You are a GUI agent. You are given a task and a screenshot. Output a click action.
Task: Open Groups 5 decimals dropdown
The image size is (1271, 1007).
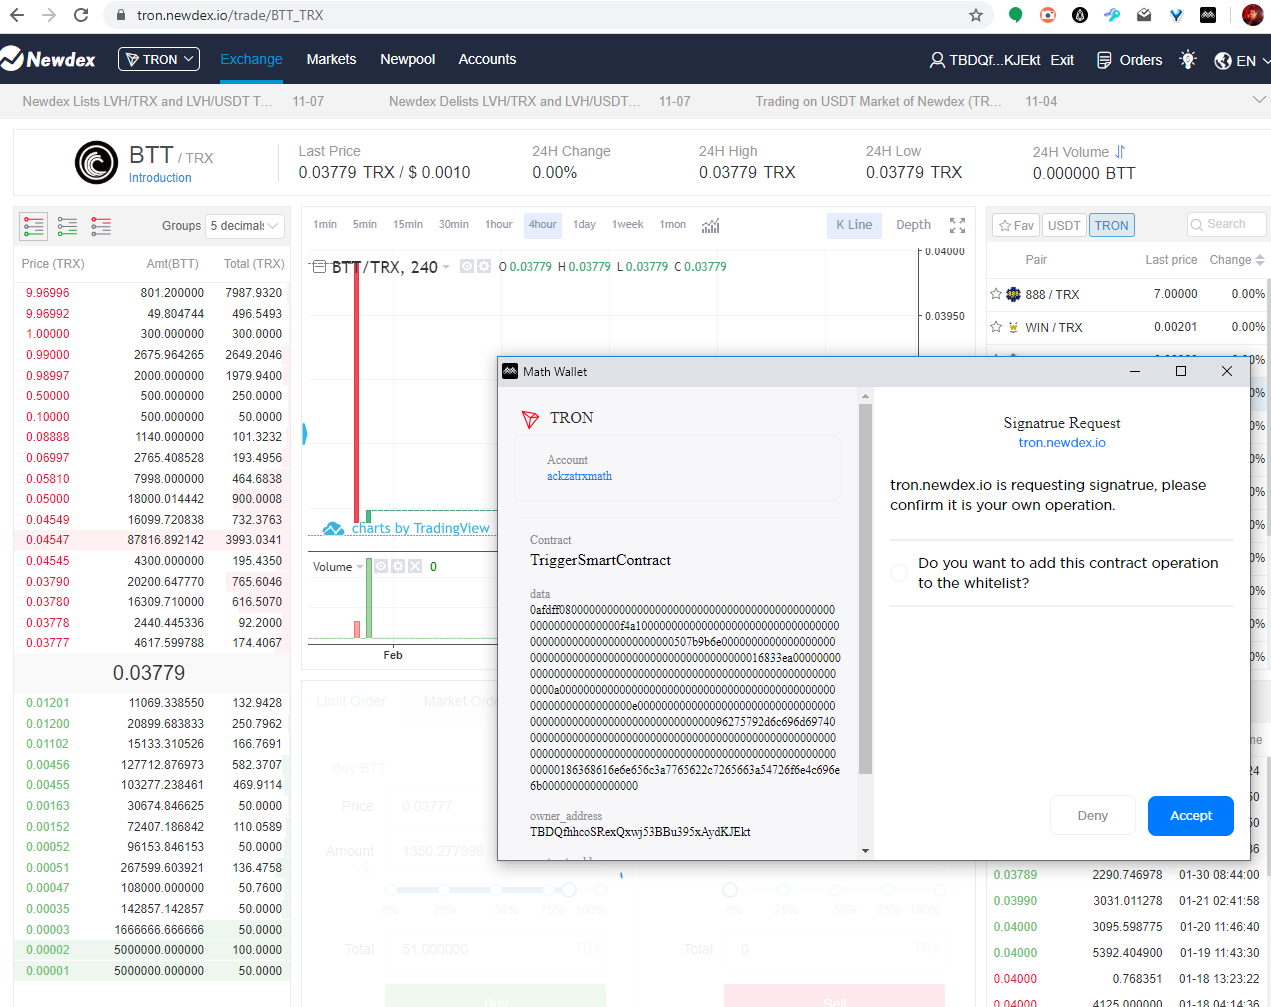pyautogui.click(x=245, y=226)
